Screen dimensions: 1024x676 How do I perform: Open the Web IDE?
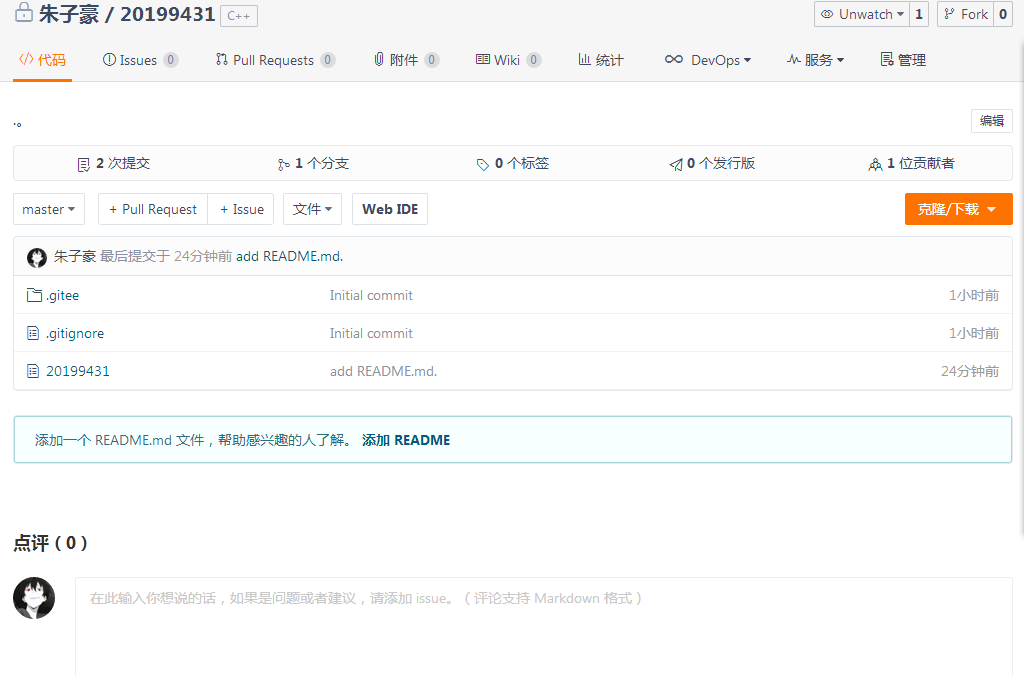click(390, 209)
